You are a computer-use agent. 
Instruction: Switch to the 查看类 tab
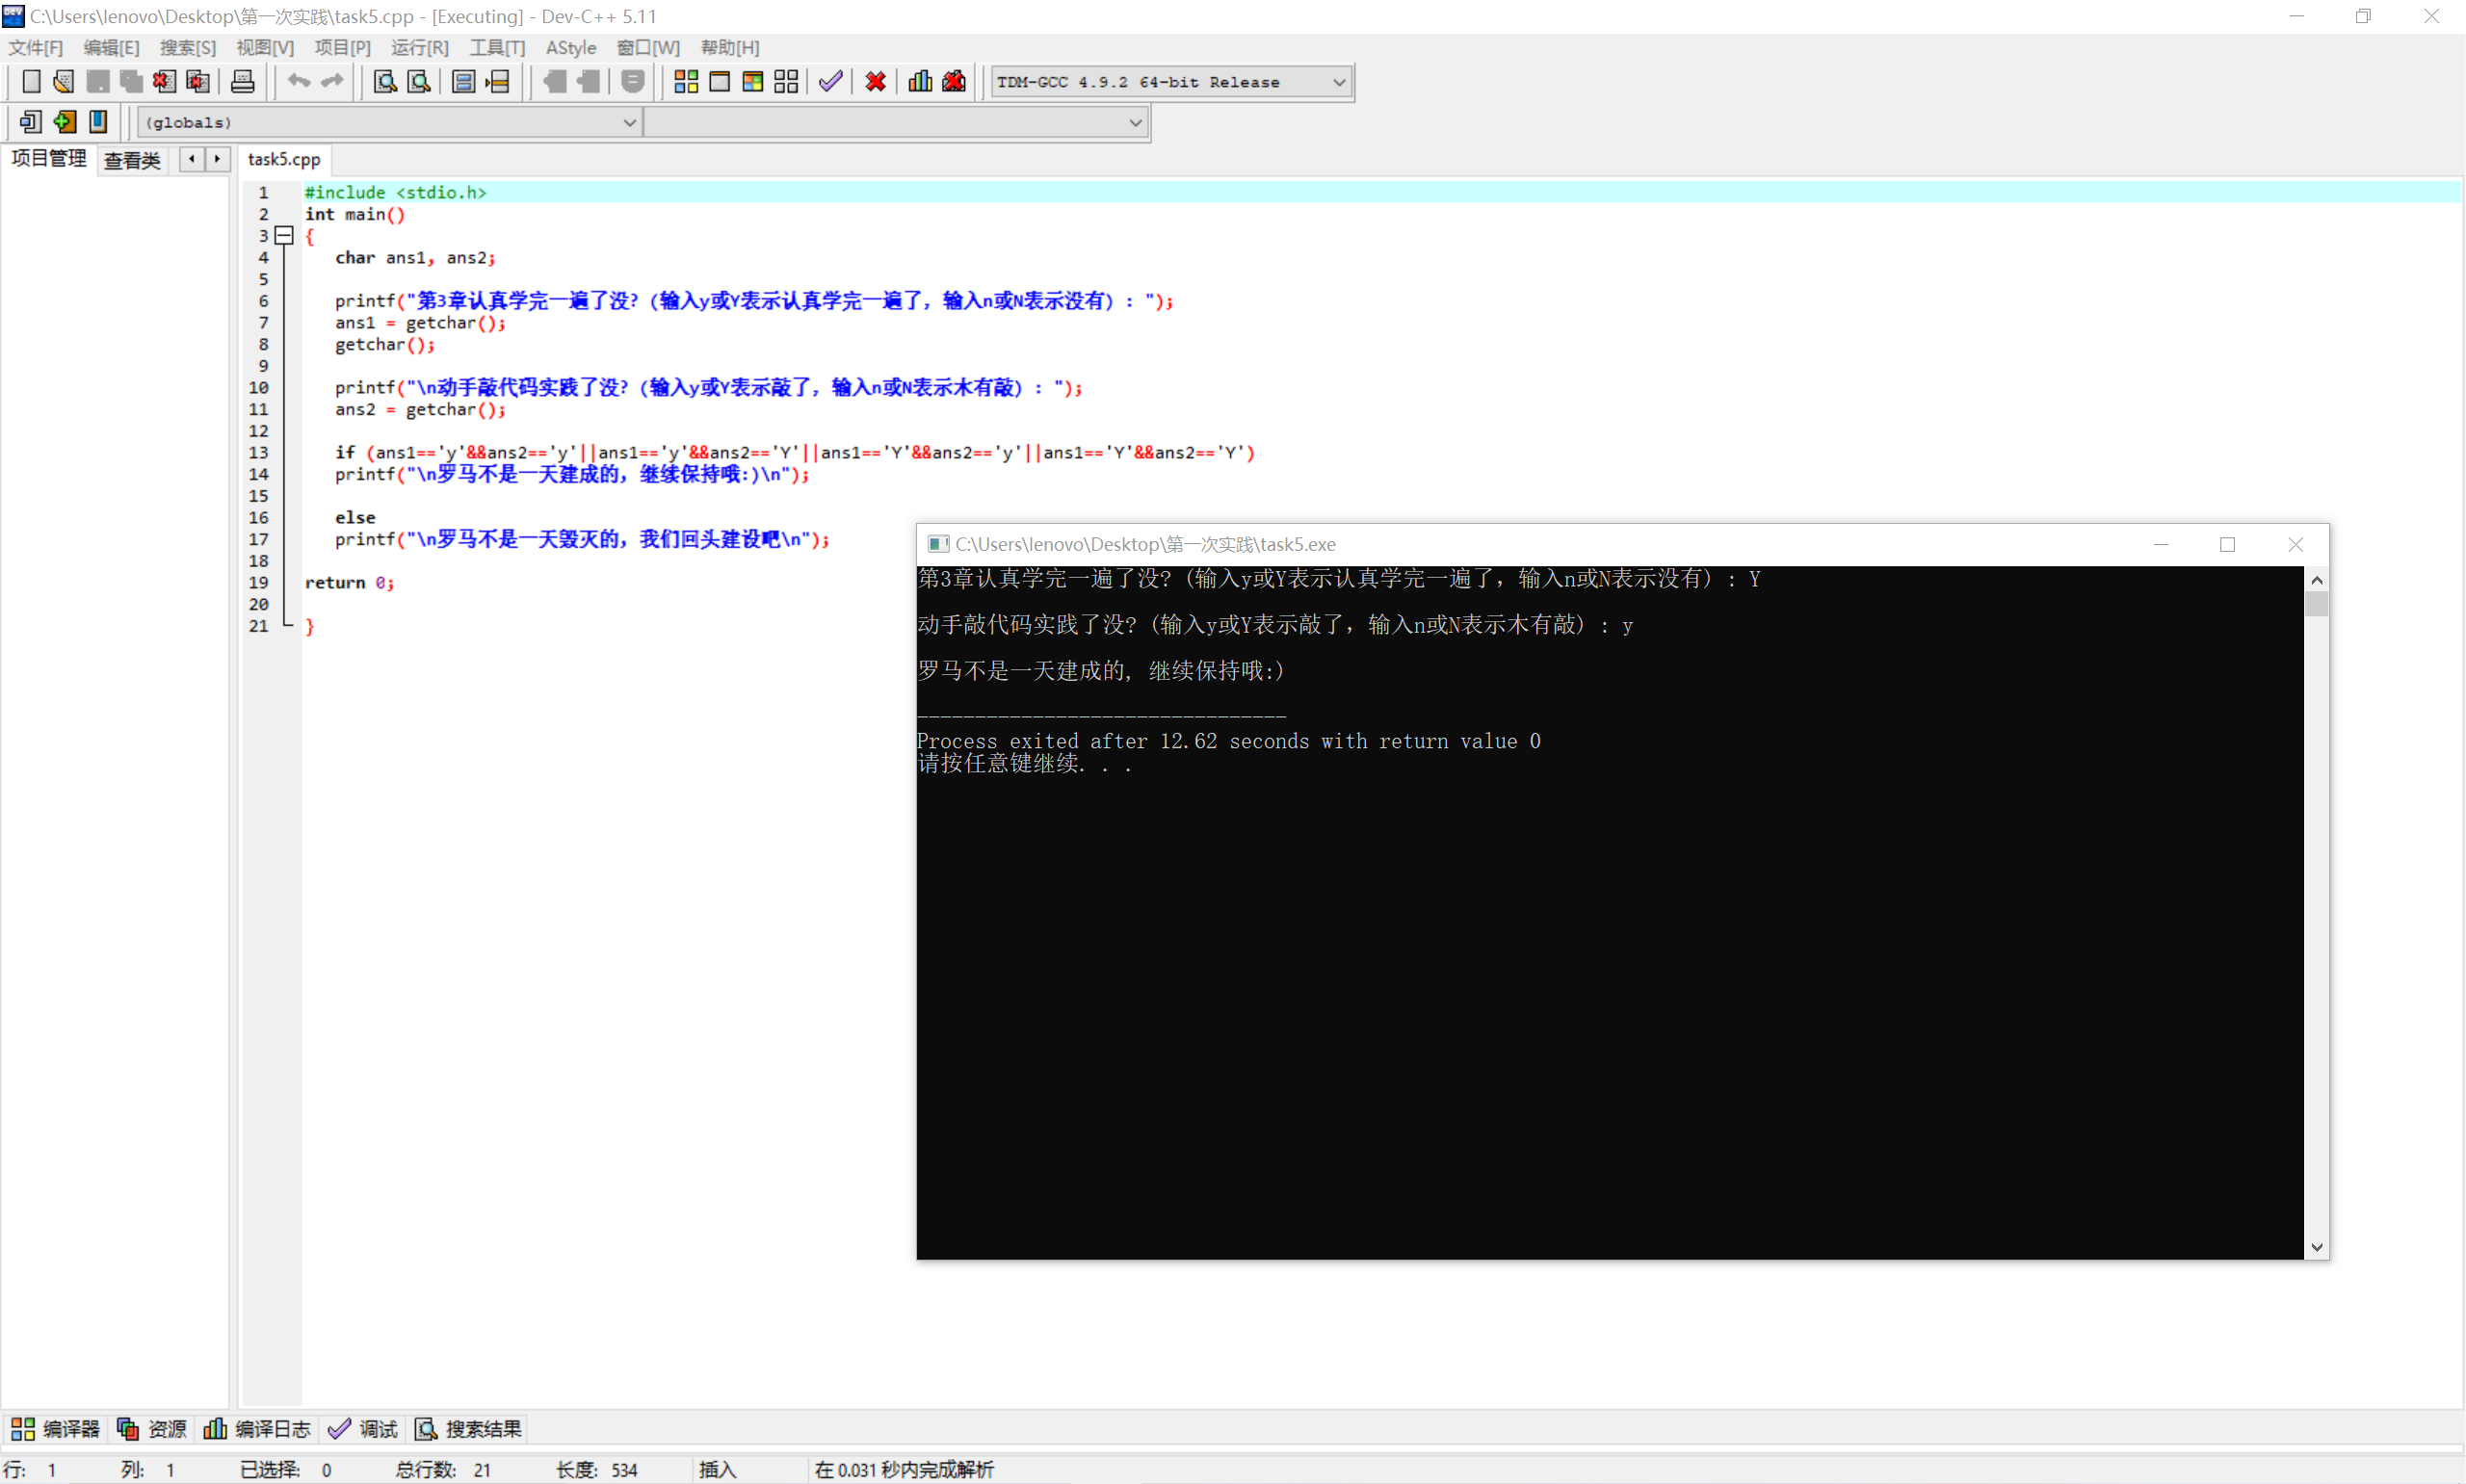[132, 160]
